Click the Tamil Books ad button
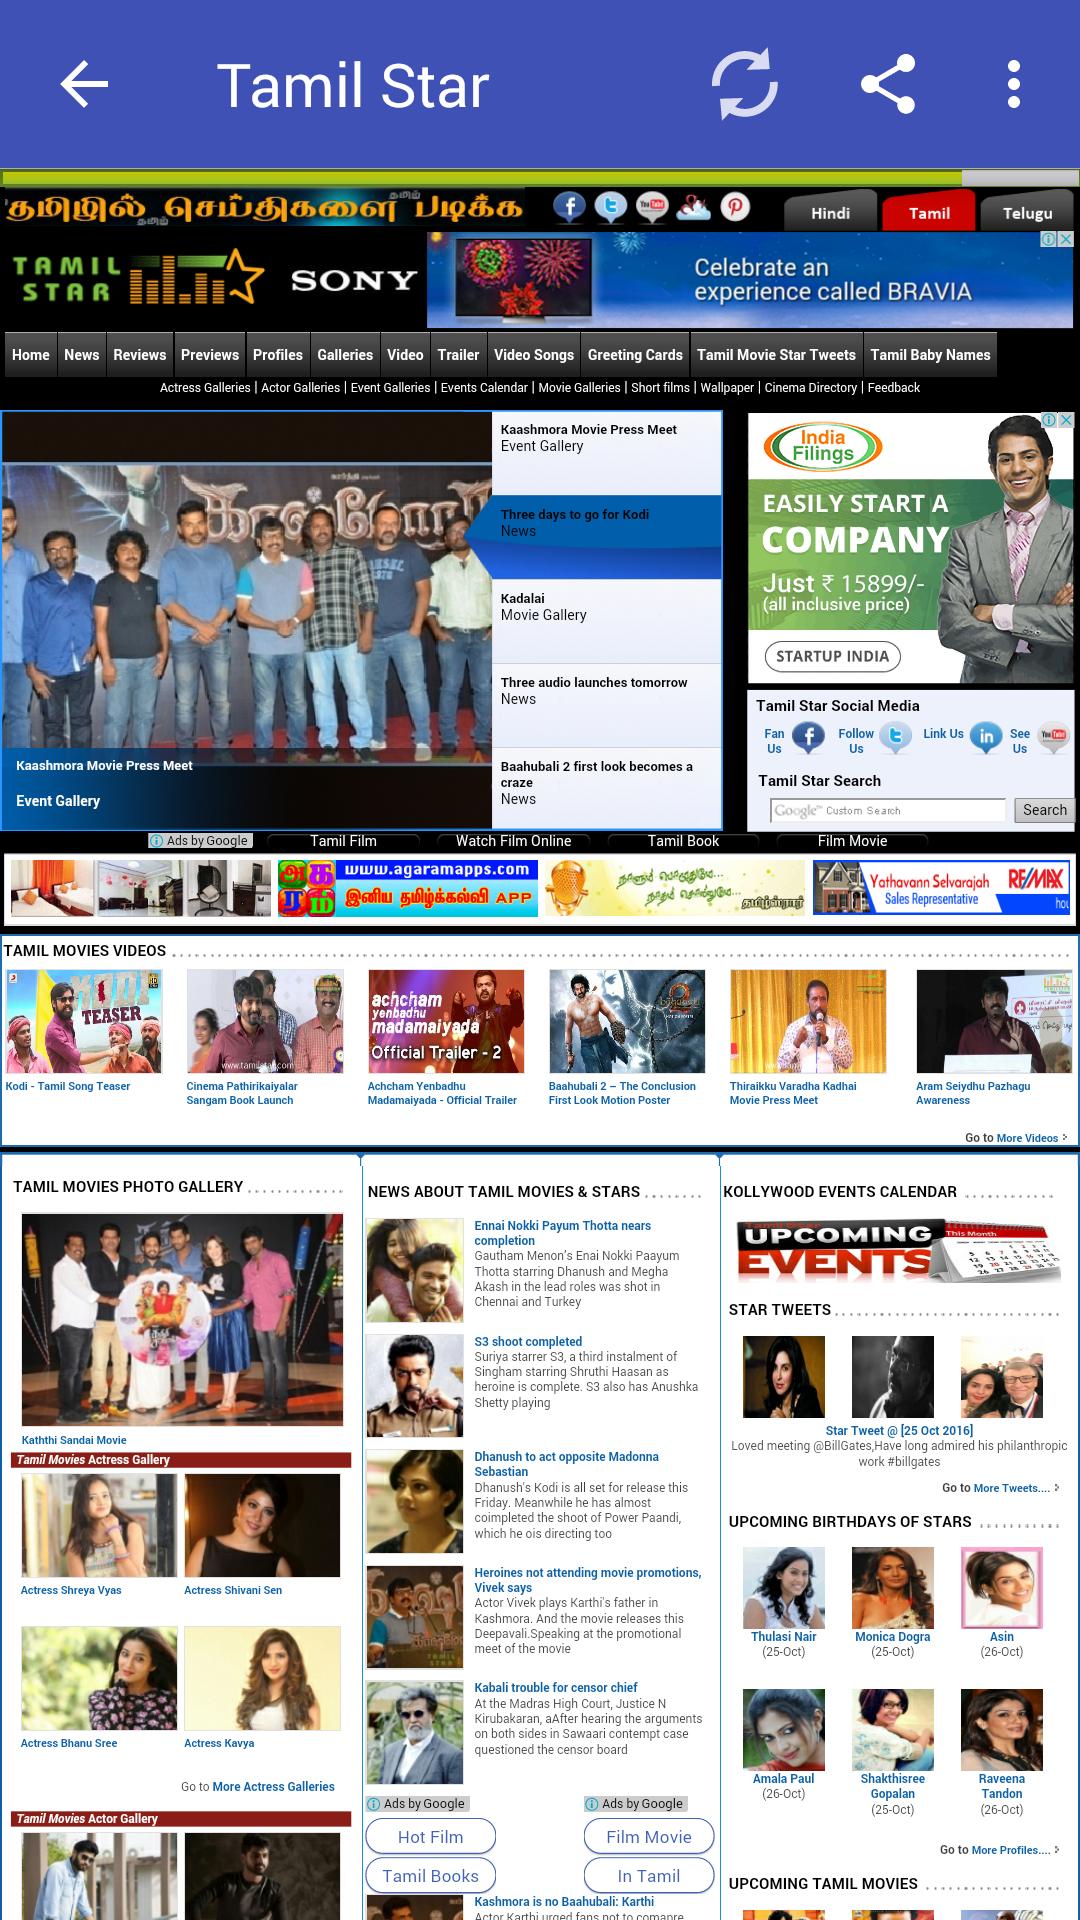The height and width of the screenshot is (1920, 1080). 431,1876
